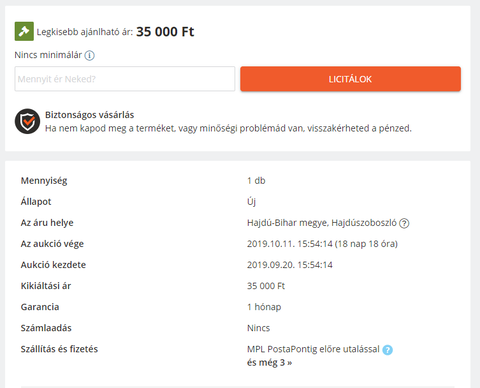
Task: Click the Nincs minimálár label
Action: [x=48, y=55]
